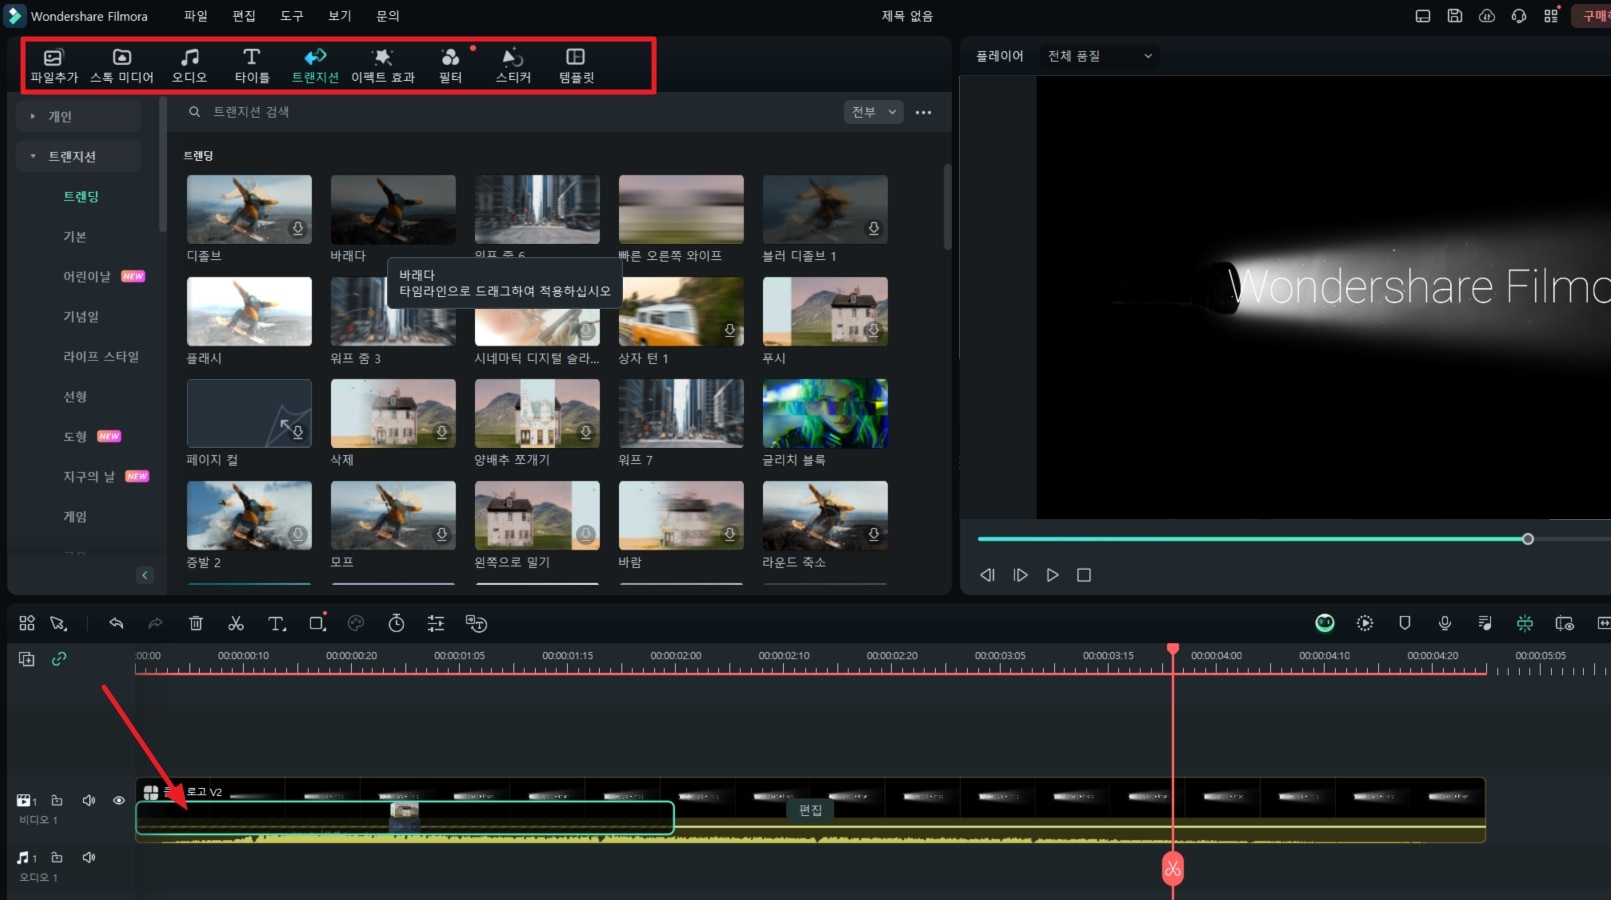Screen dimensions: 1611x900
Task: Click the red playhead marker on timeline ruler
Action: 1173,649
